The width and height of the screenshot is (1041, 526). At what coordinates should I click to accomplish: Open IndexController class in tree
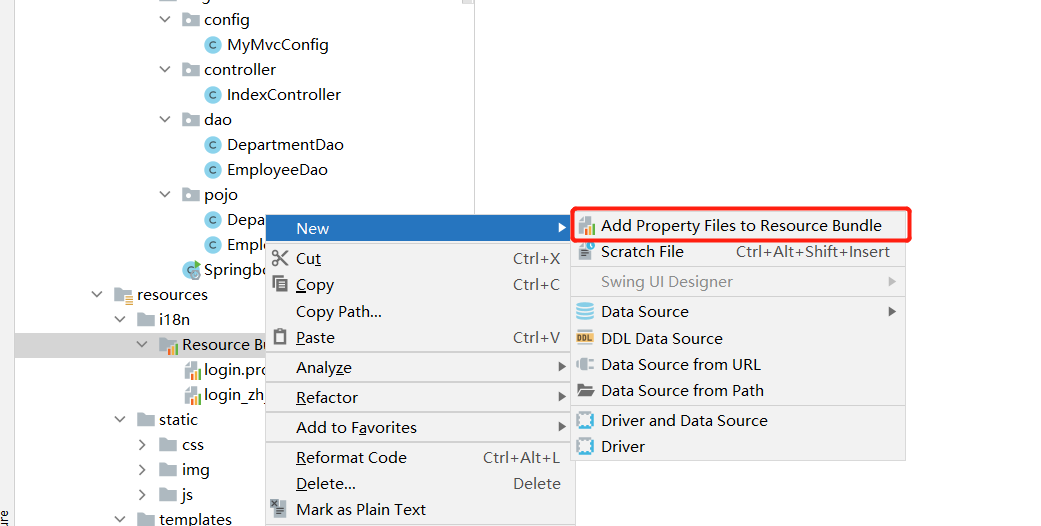pos(283,95)
